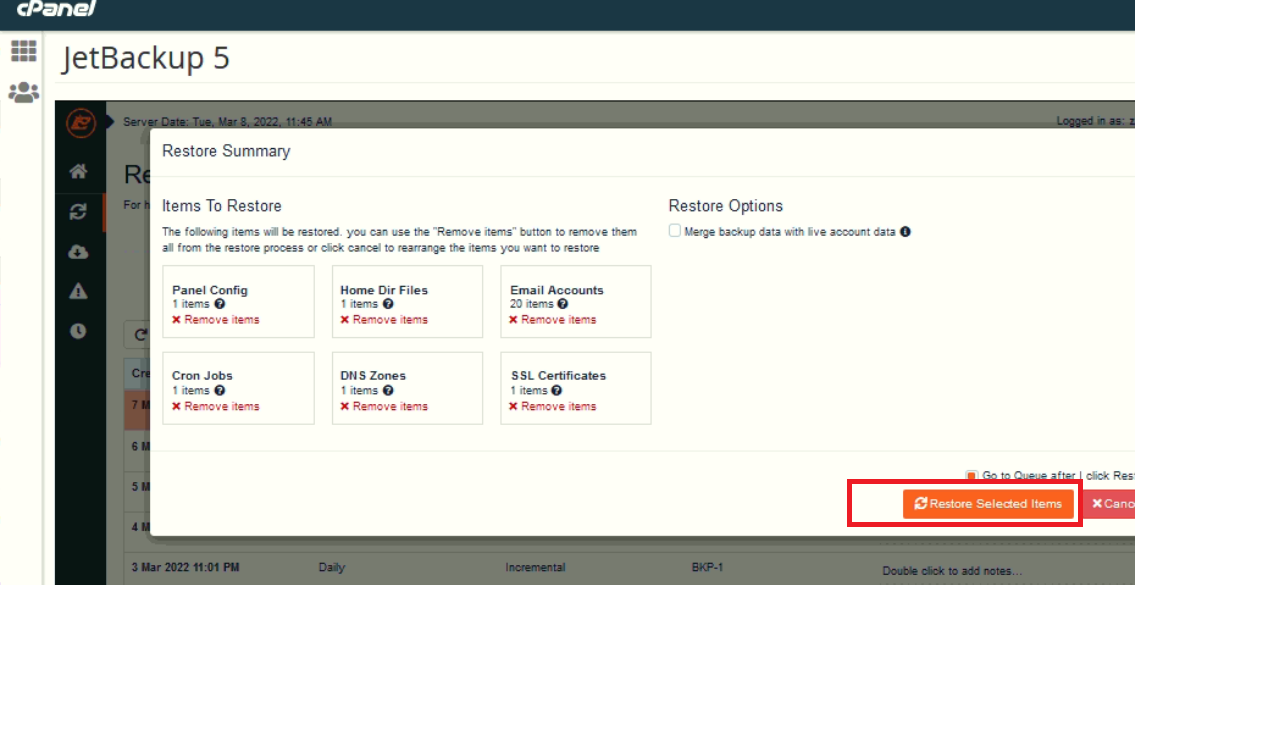This screenshot has width=1288, height=737.
Task: Open the cPanel apps grid icon
Action: tap(23, 51)
